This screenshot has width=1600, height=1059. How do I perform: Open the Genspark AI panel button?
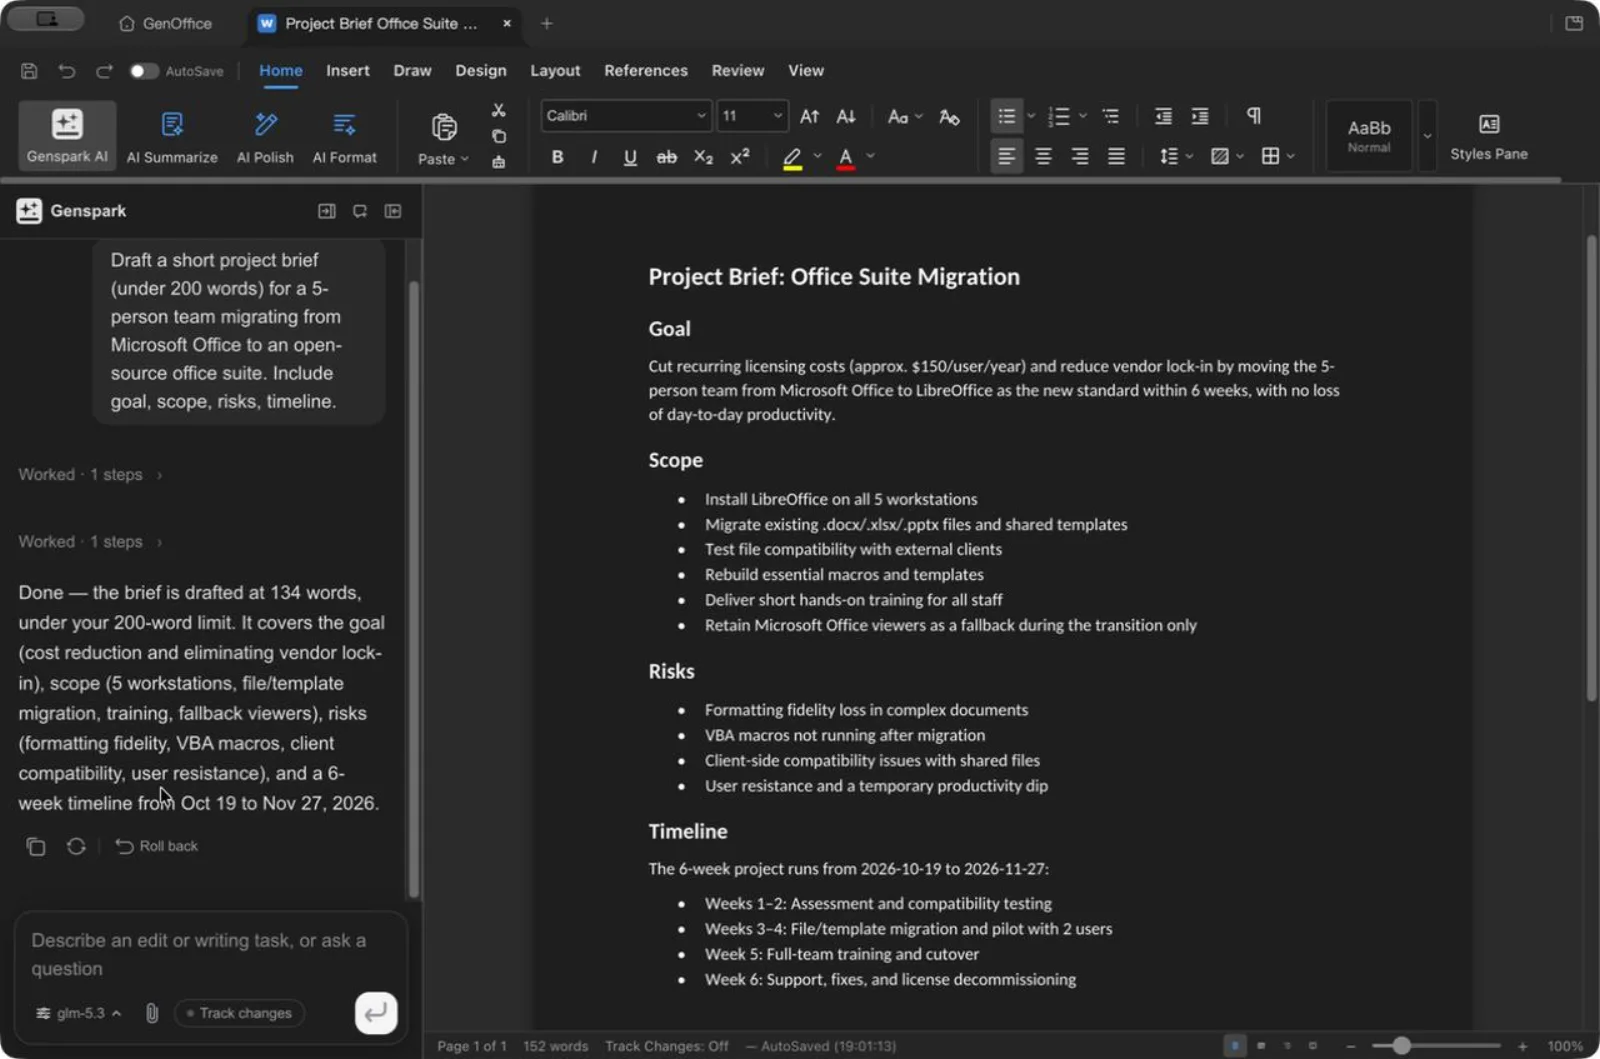coord(67,135)
